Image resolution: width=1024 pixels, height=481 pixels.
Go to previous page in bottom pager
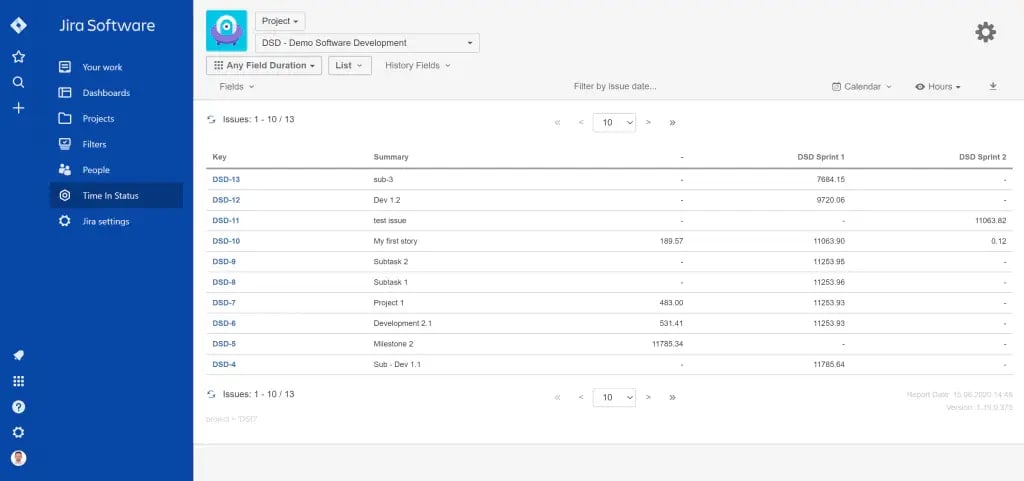click(x=581, y=397)
